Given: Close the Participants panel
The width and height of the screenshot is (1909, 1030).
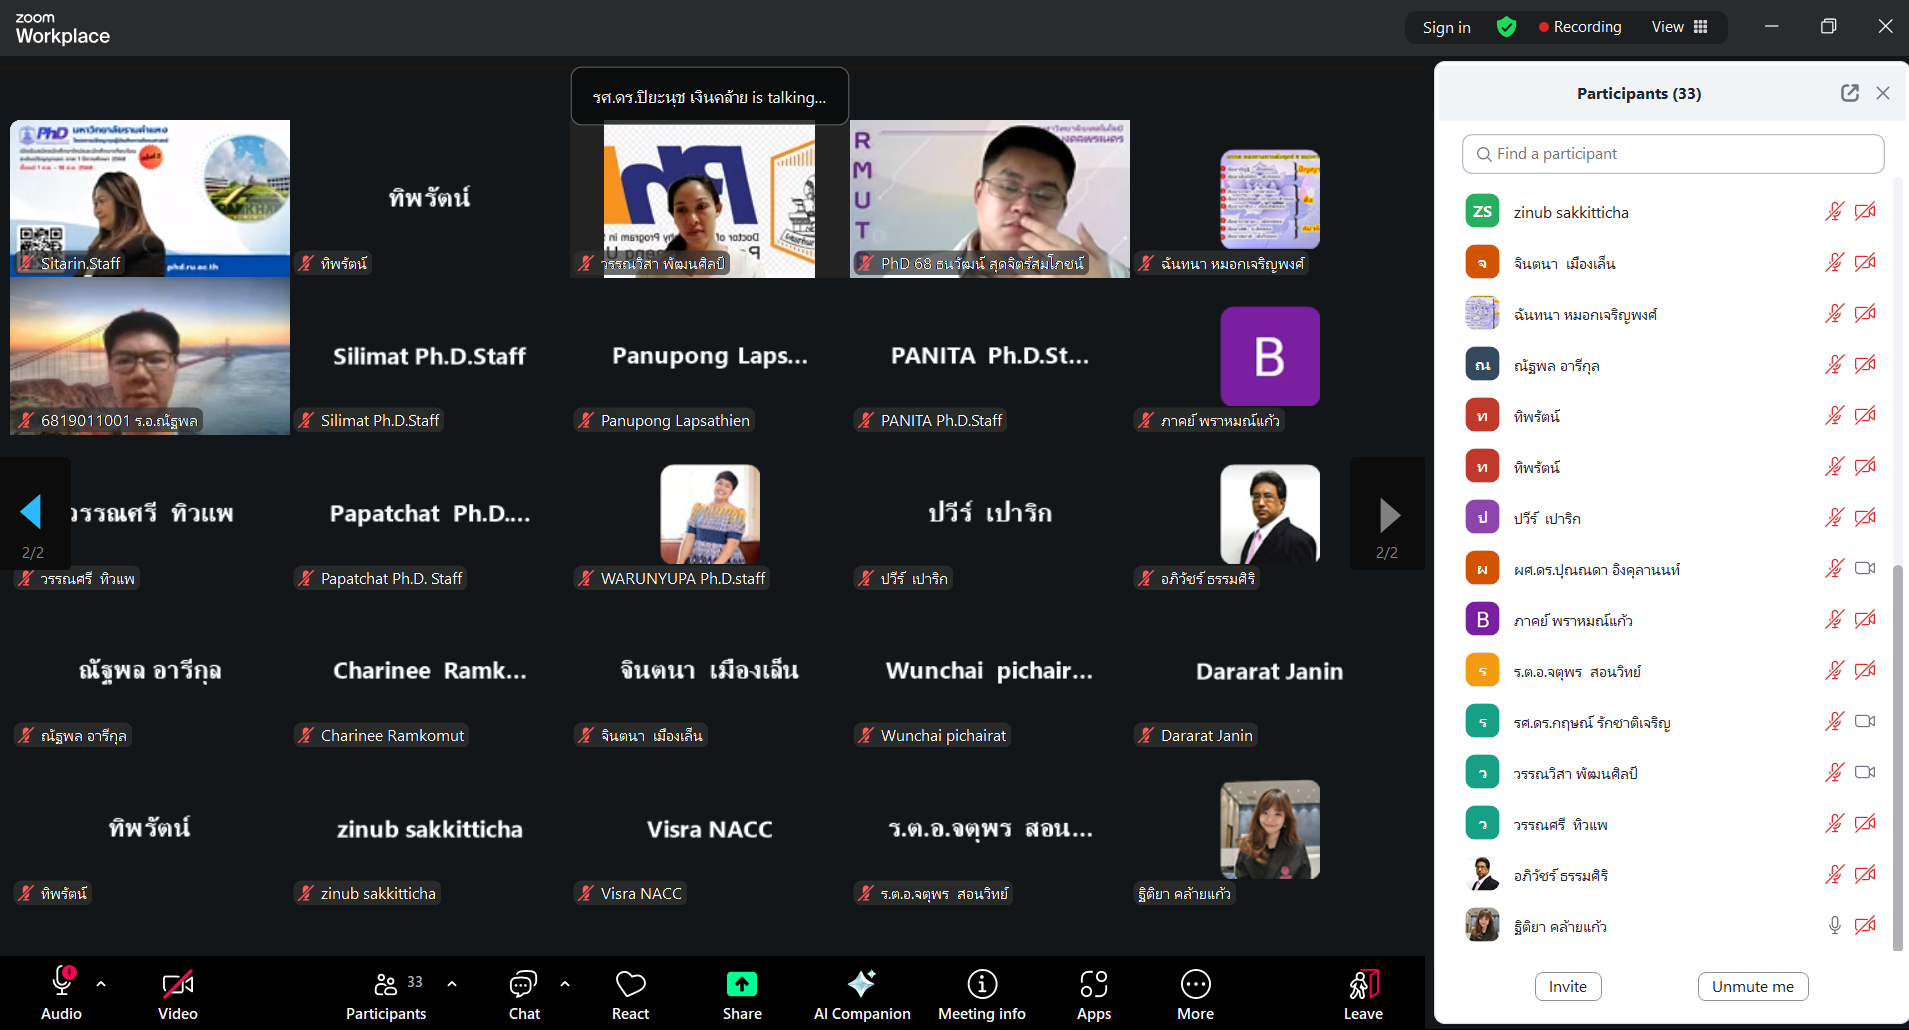Looking at the screenshot, I should click(1883, 93).
